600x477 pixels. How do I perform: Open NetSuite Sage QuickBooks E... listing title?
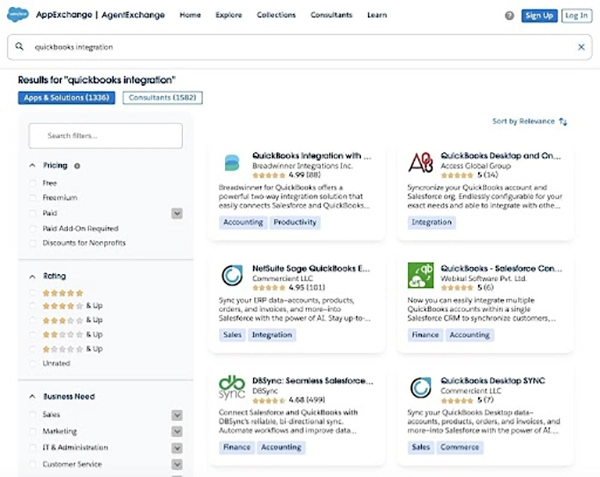click(x=311, y=269)
